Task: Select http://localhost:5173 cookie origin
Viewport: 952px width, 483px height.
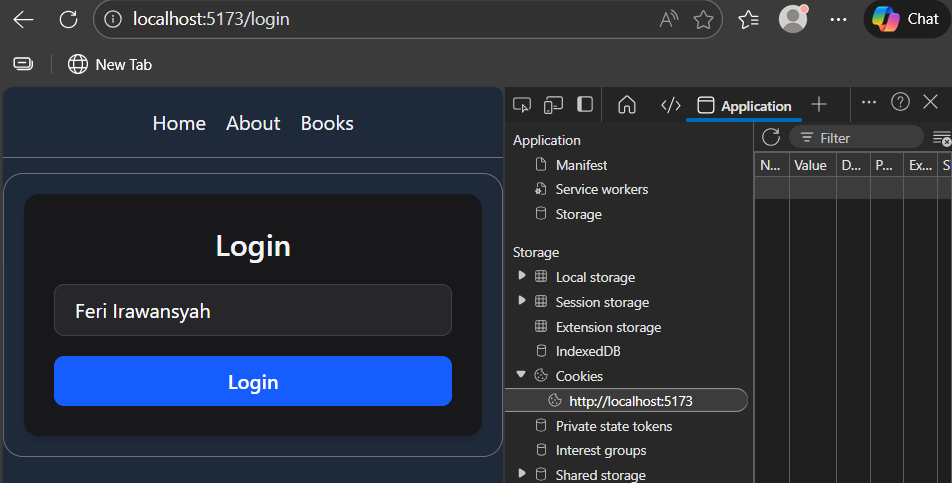Action: point(627,400)
